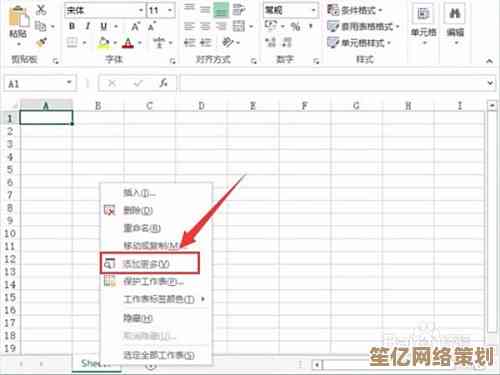Apply Percent Style format
This screenshot has width=500, height=375.
click(x=296, y=26)
